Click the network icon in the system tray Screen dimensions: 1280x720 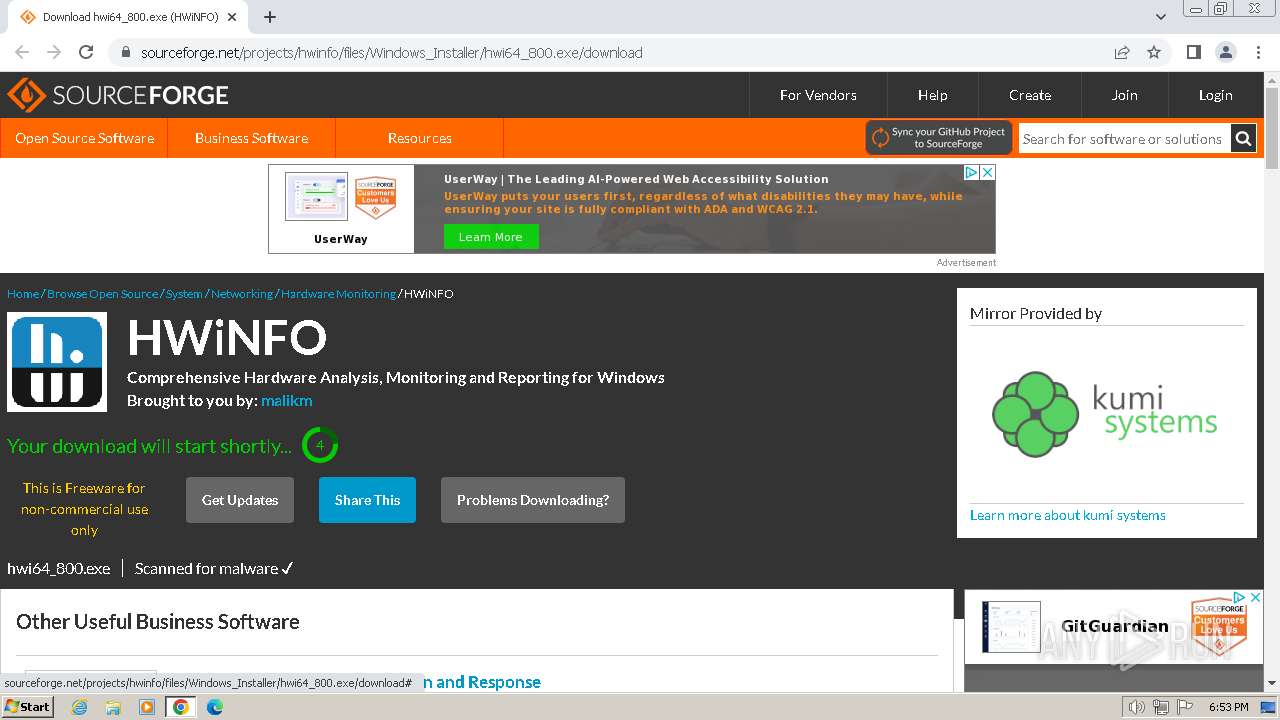(x=1161, y=707)
